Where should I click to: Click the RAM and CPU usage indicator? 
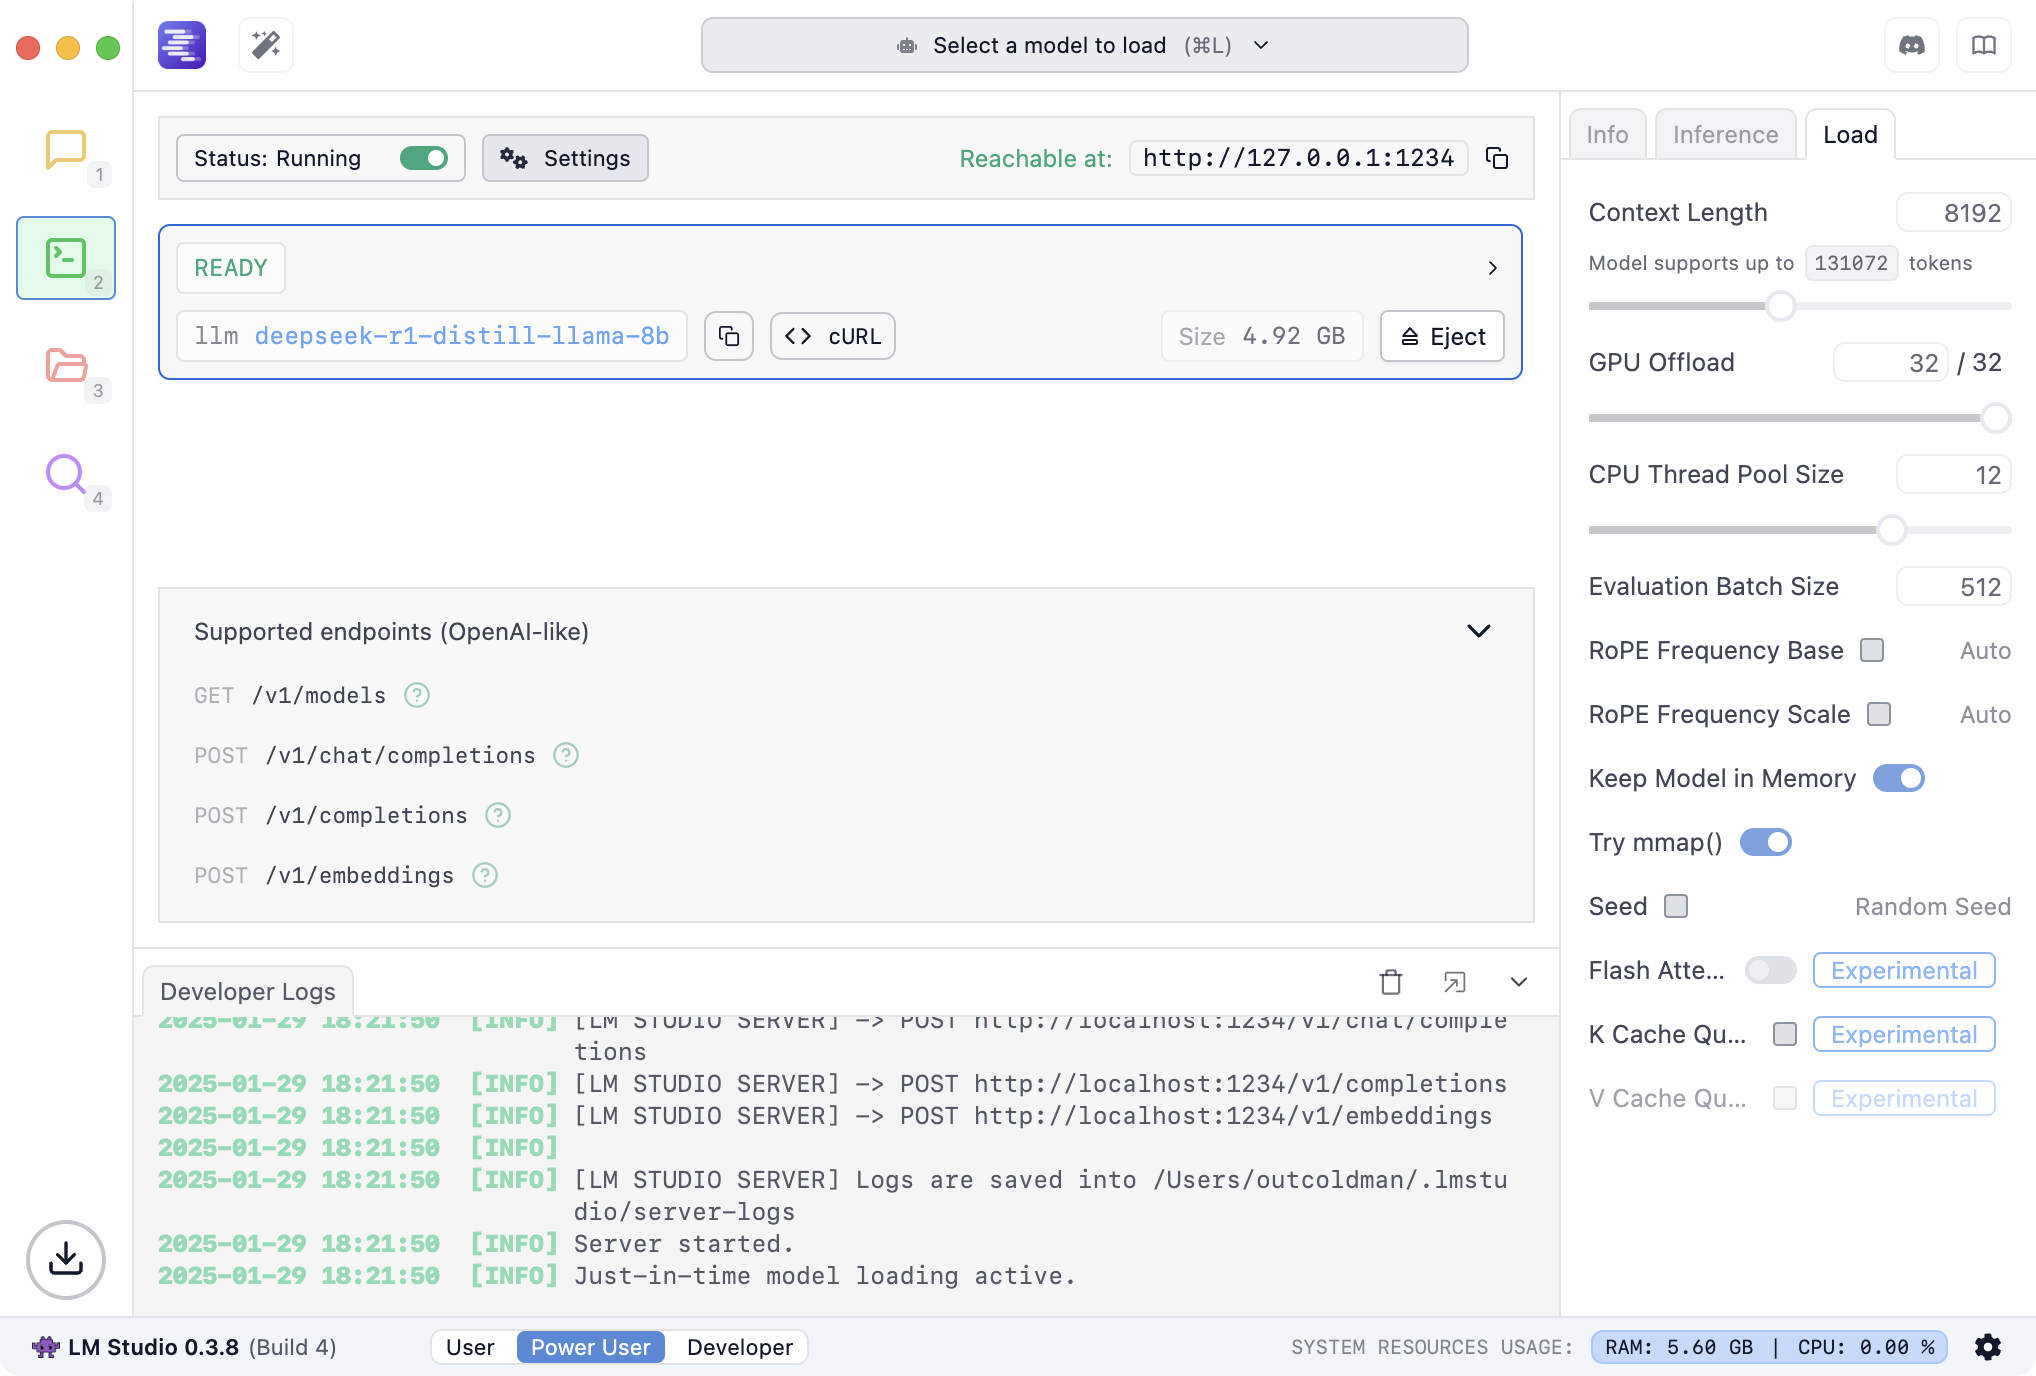pyautogui.click(x=1769, y=1347)
